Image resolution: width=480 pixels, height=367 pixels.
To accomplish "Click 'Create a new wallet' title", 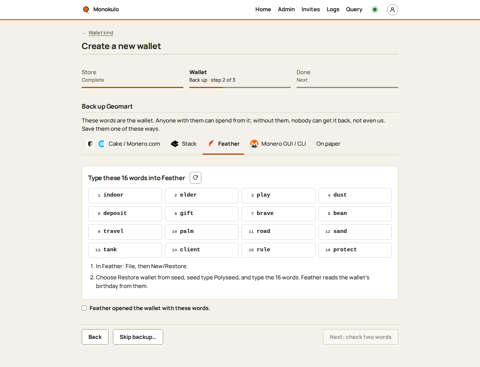I will pos(121,46).
